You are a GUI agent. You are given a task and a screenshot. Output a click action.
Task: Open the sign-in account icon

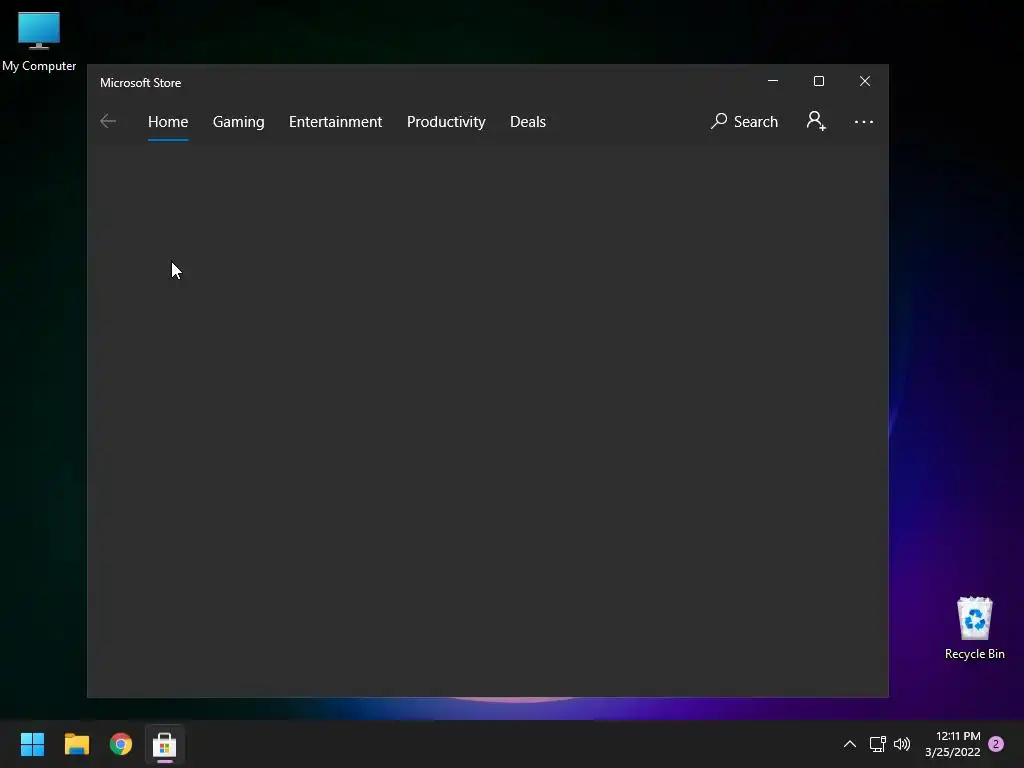[x=816, y=121]
